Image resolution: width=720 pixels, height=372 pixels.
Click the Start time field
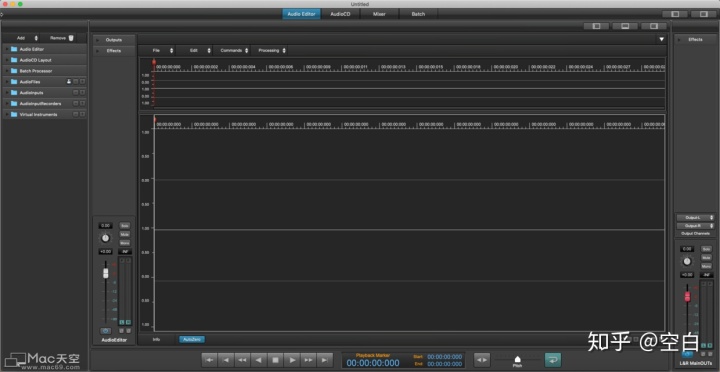pyautogui.click(x=444, y=357)
